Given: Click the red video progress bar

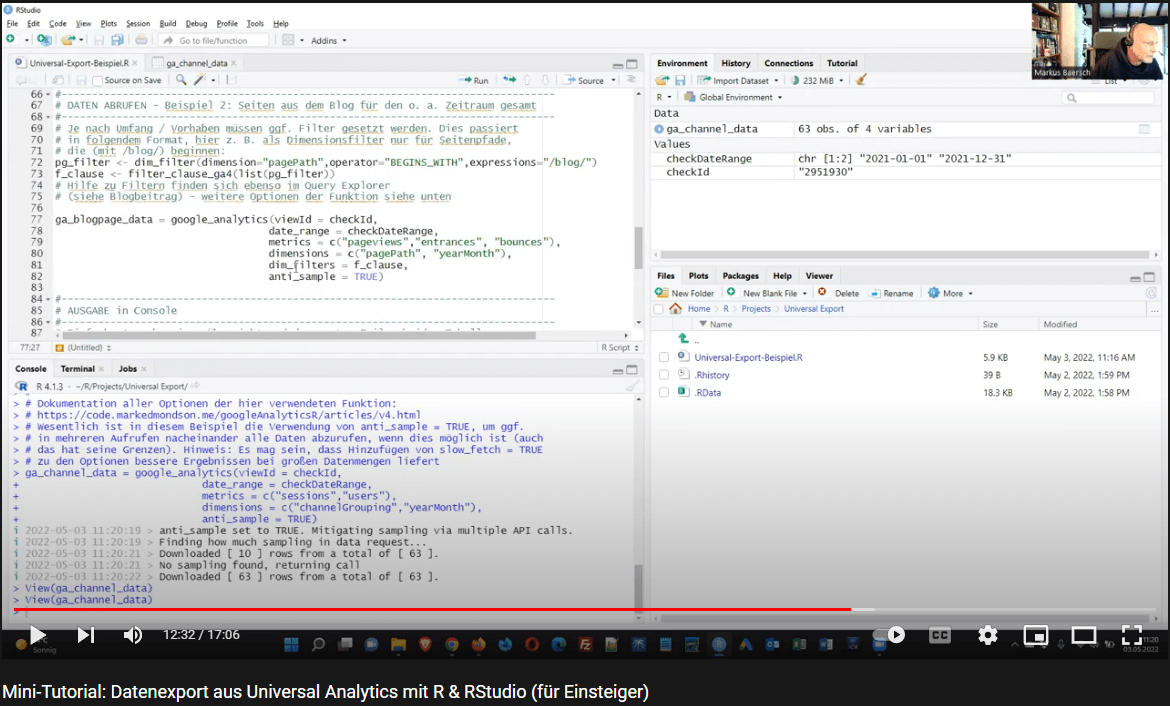Looking at the screenshot, I should click(432, 610).
